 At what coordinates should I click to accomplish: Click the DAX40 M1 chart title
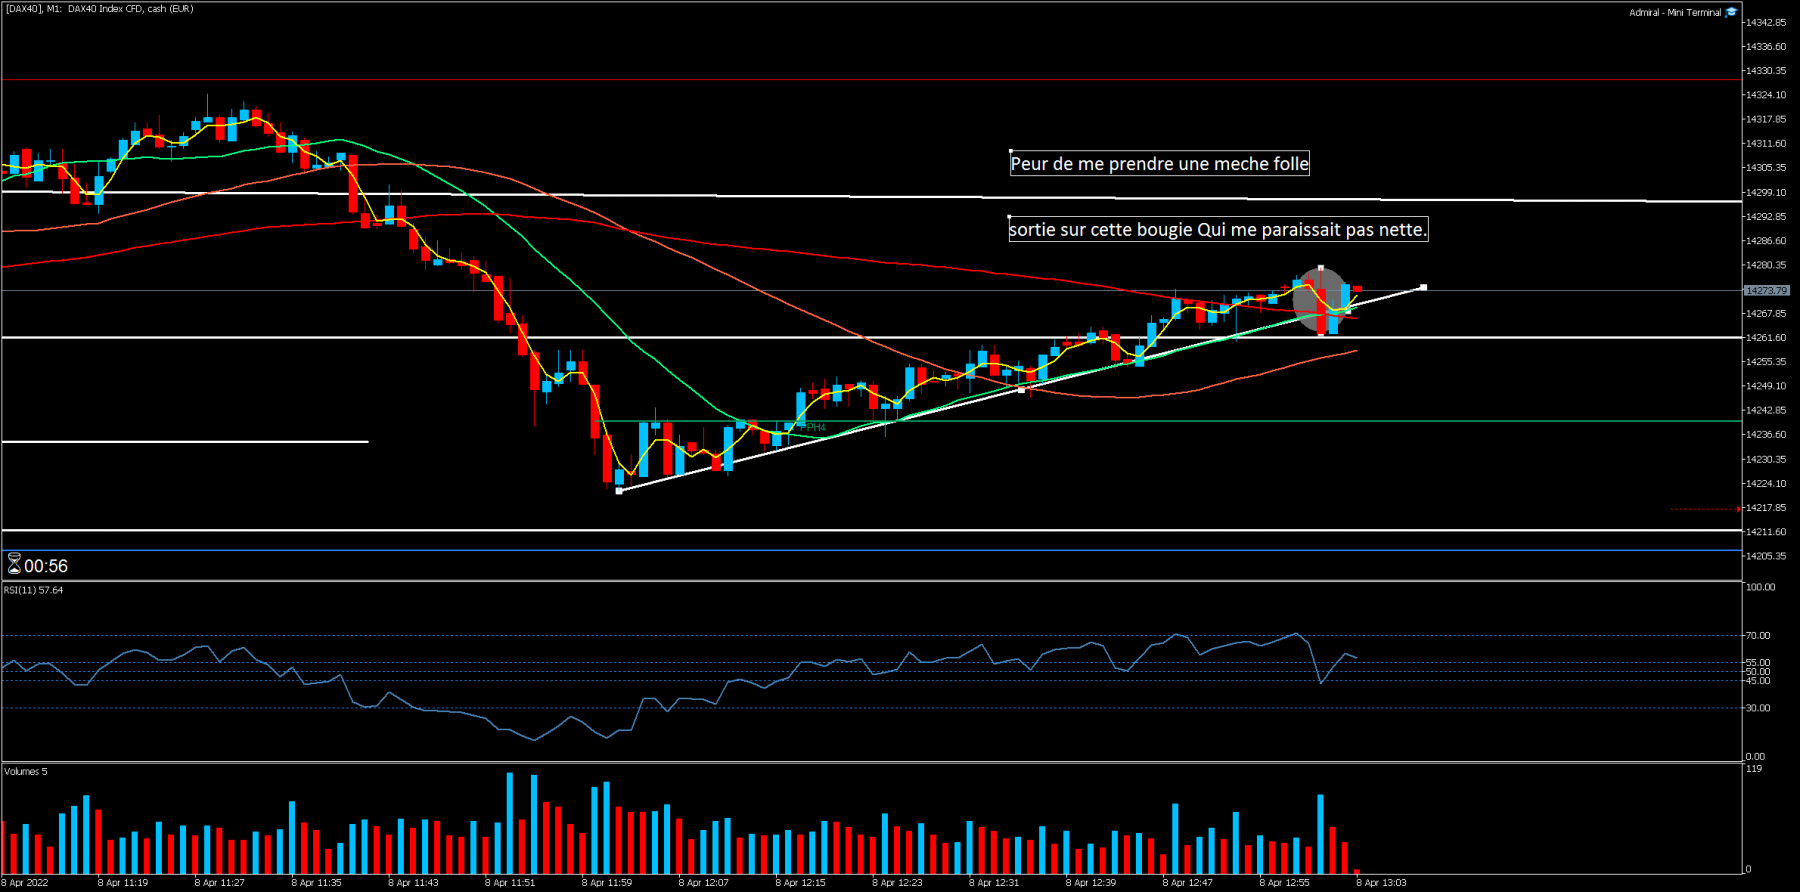(x=99, y=9)
